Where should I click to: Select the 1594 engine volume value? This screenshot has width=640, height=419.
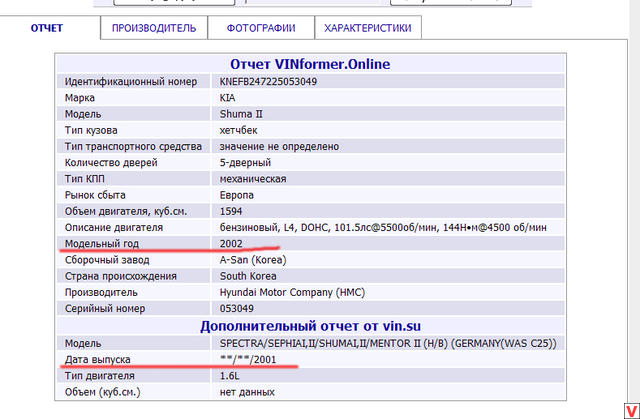pos(231,211)
